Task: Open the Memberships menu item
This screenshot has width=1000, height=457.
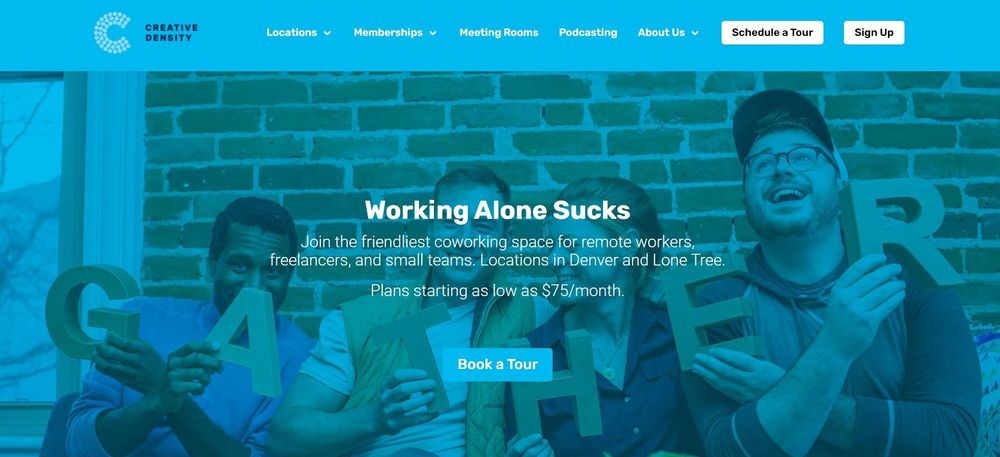Action: coord(388,33)
